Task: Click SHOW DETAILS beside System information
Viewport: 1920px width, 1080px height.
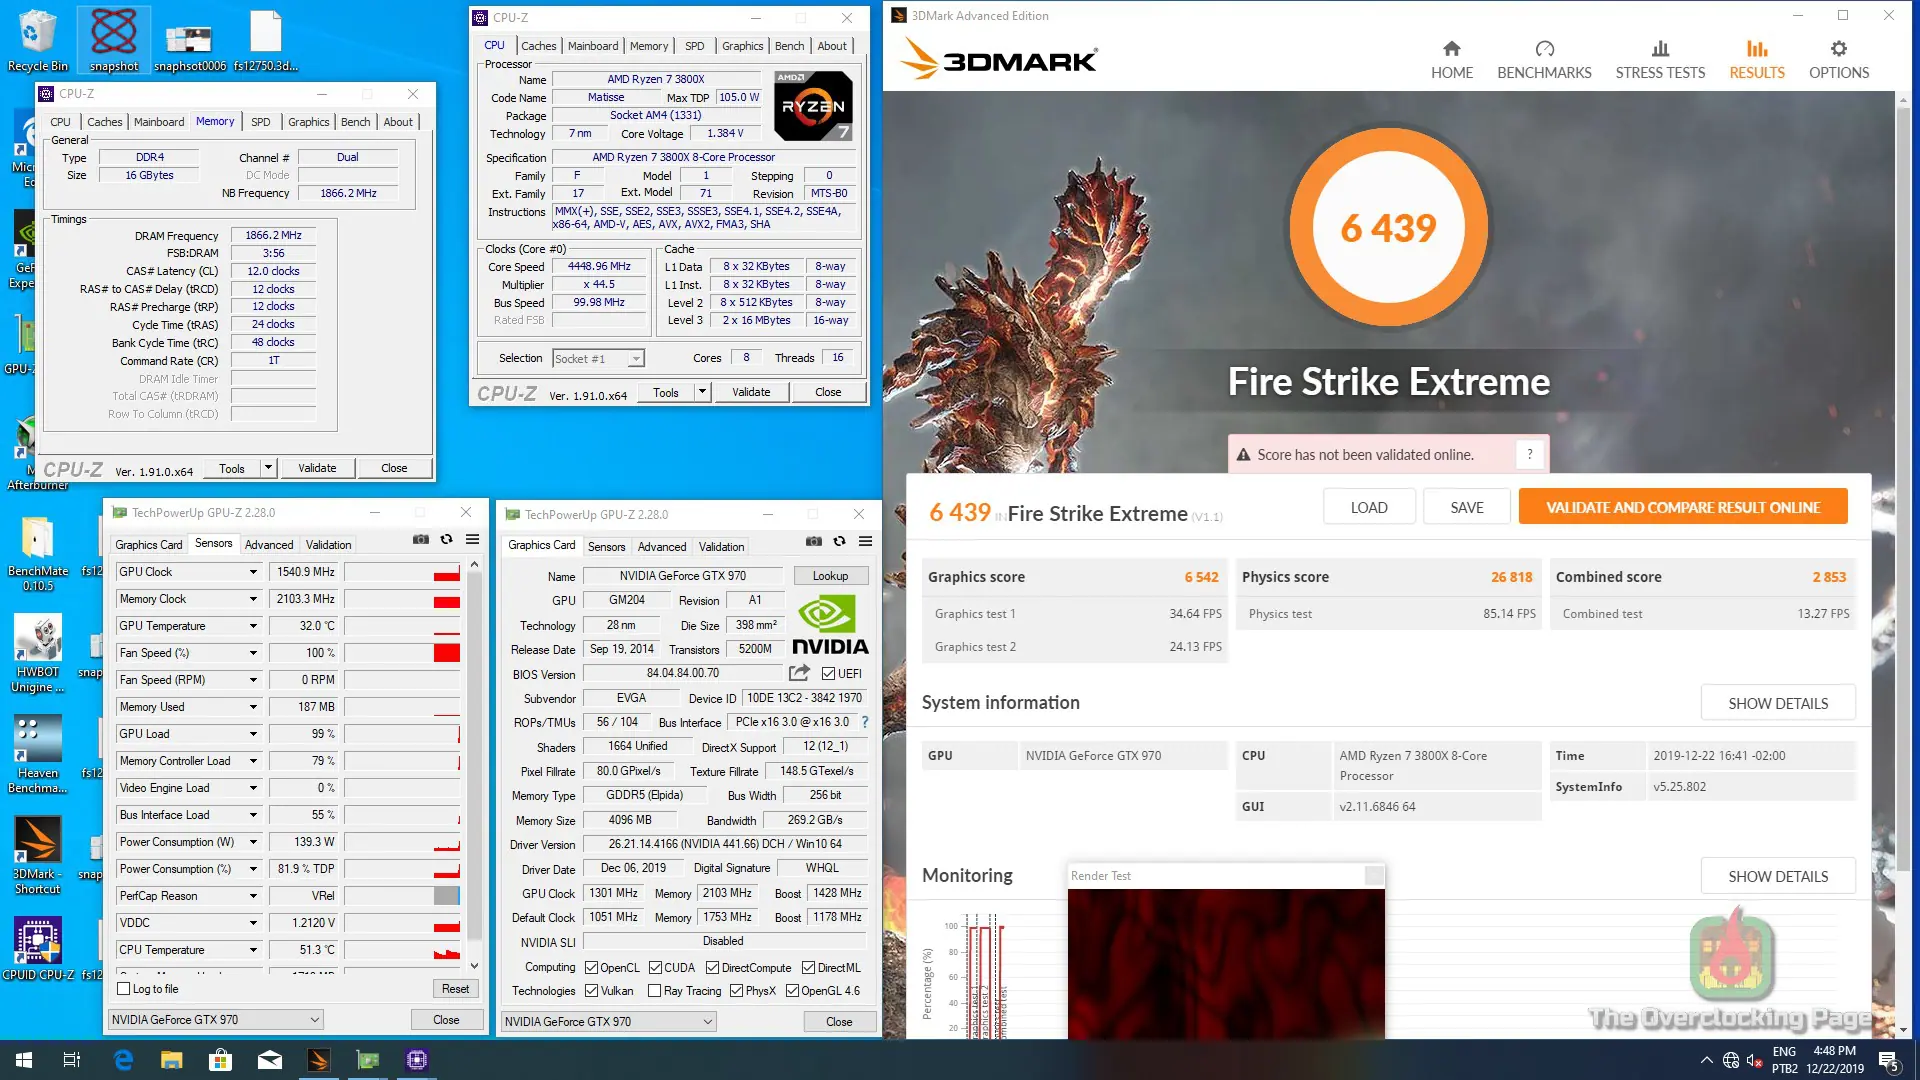Action: coord(1778,703)
